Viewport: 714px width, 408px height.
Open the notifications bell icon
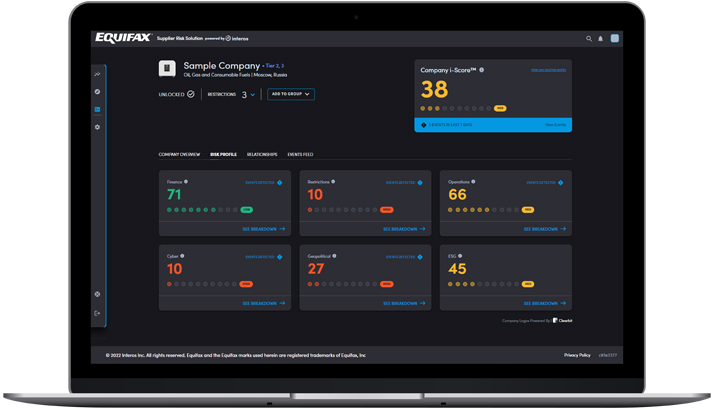click(601, 39)
